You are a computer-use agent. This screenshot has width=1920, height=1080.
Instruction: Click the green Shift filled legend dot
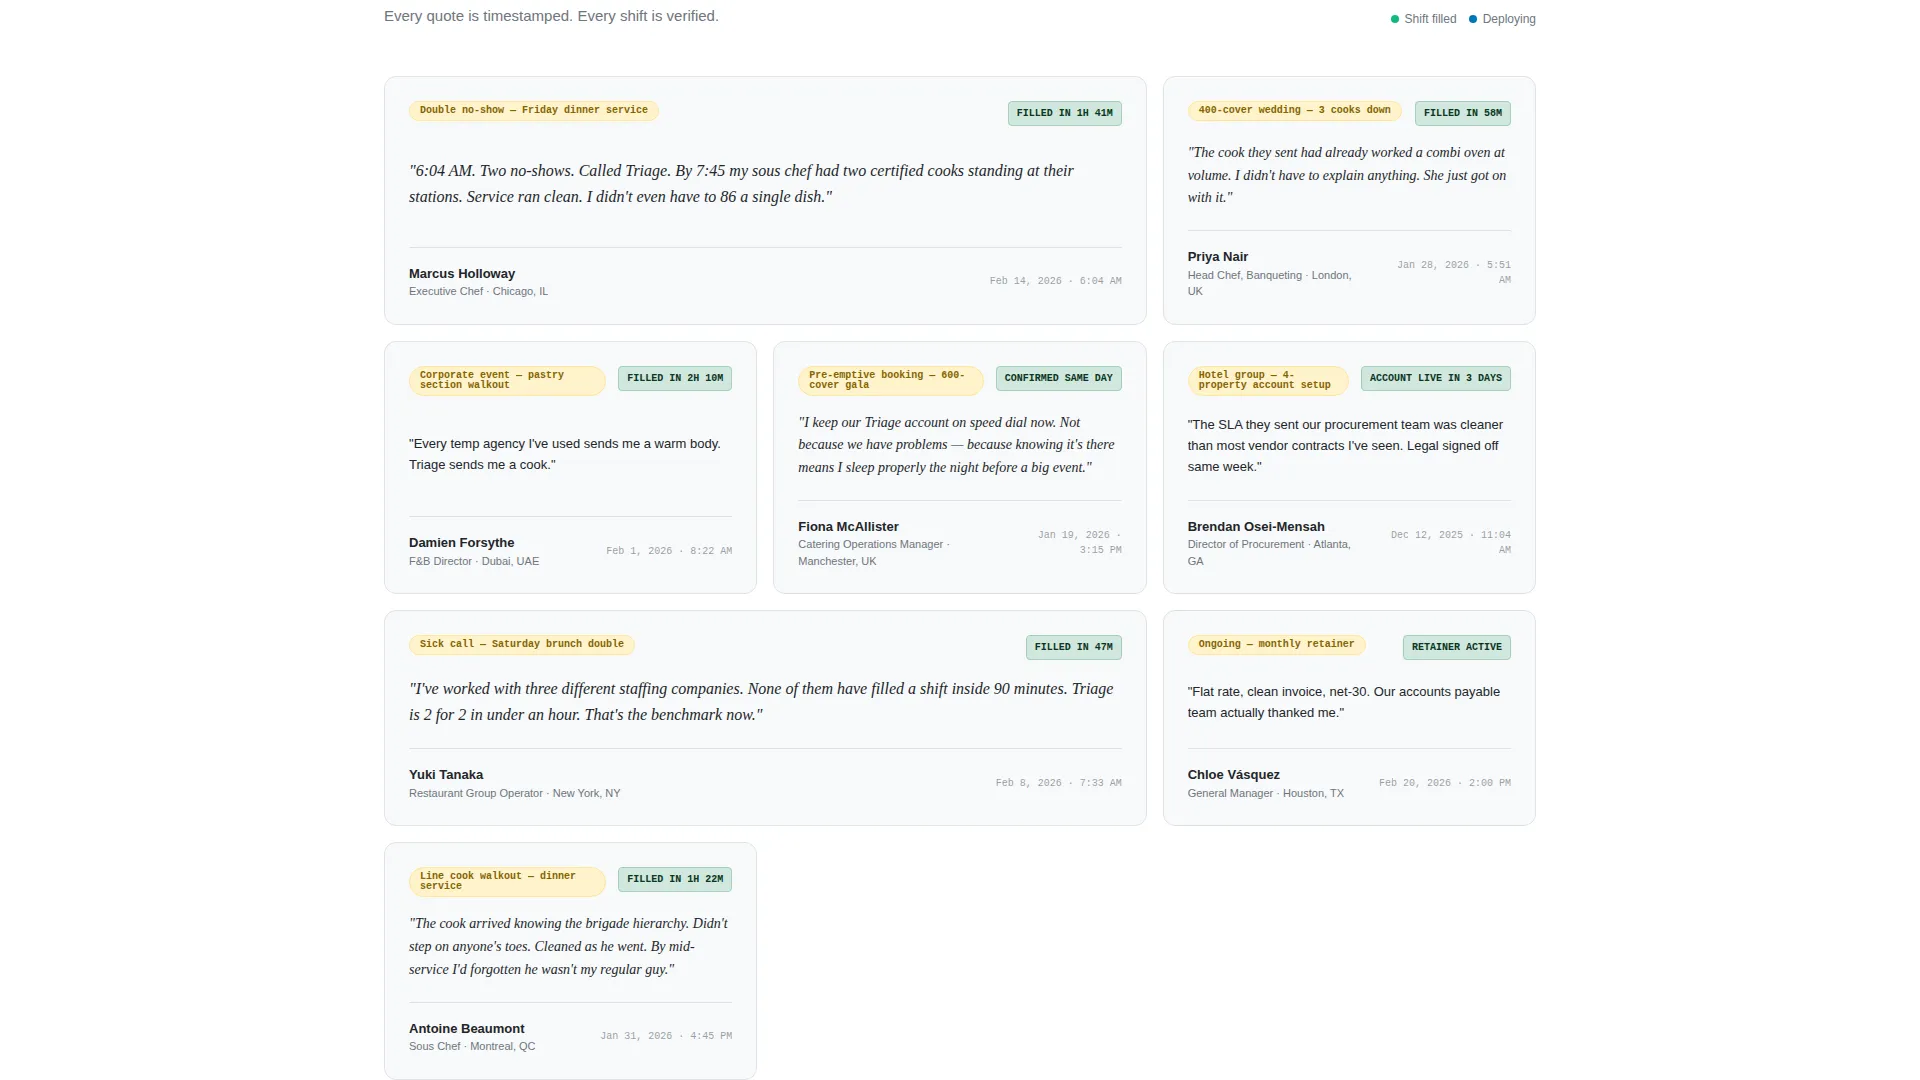[x=1395, y=19]
